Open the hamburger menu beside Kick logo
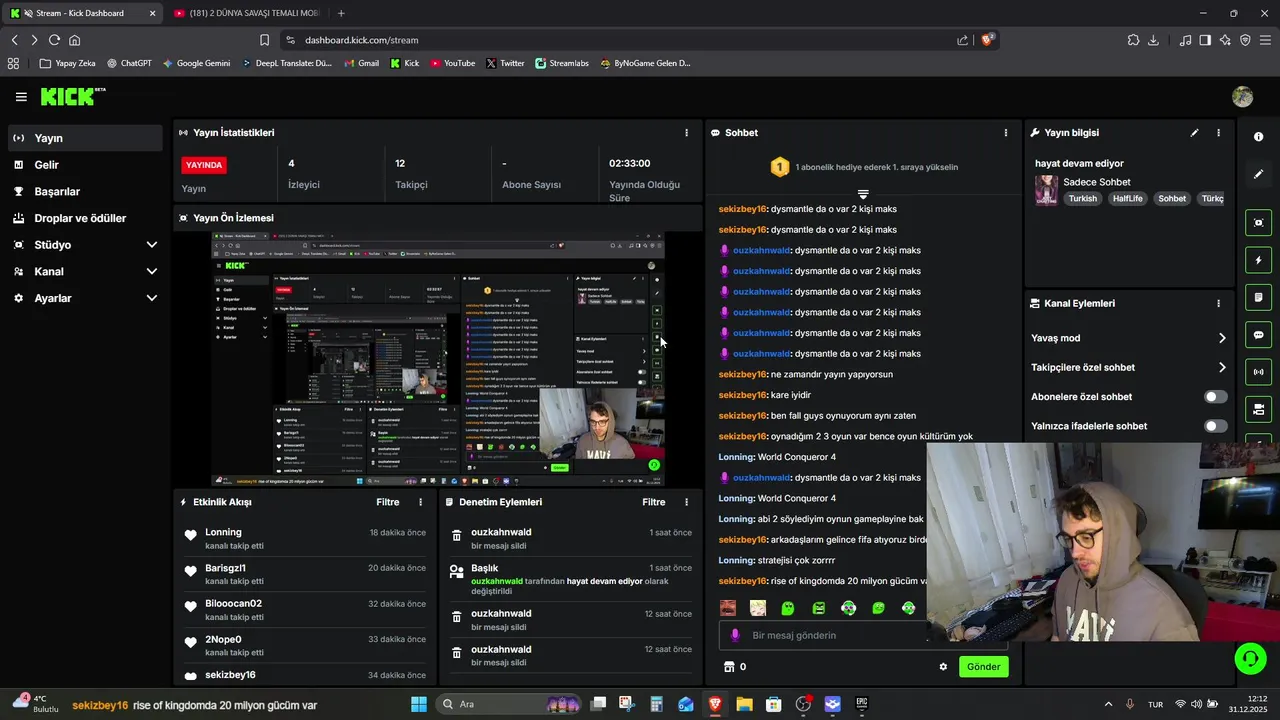Screen dimensions: 1280x720 (x=21, y=97)
